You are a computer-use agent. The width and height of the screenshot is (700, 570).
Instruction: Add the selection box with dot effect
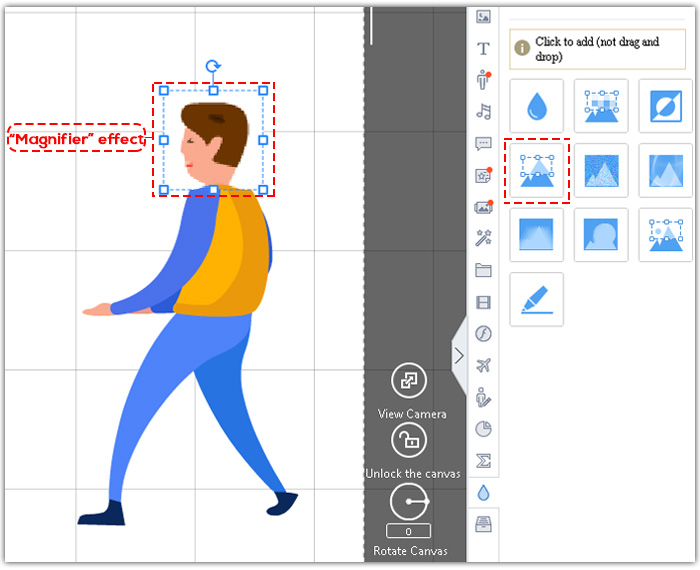pyautogui.click(x=666, y=235)
